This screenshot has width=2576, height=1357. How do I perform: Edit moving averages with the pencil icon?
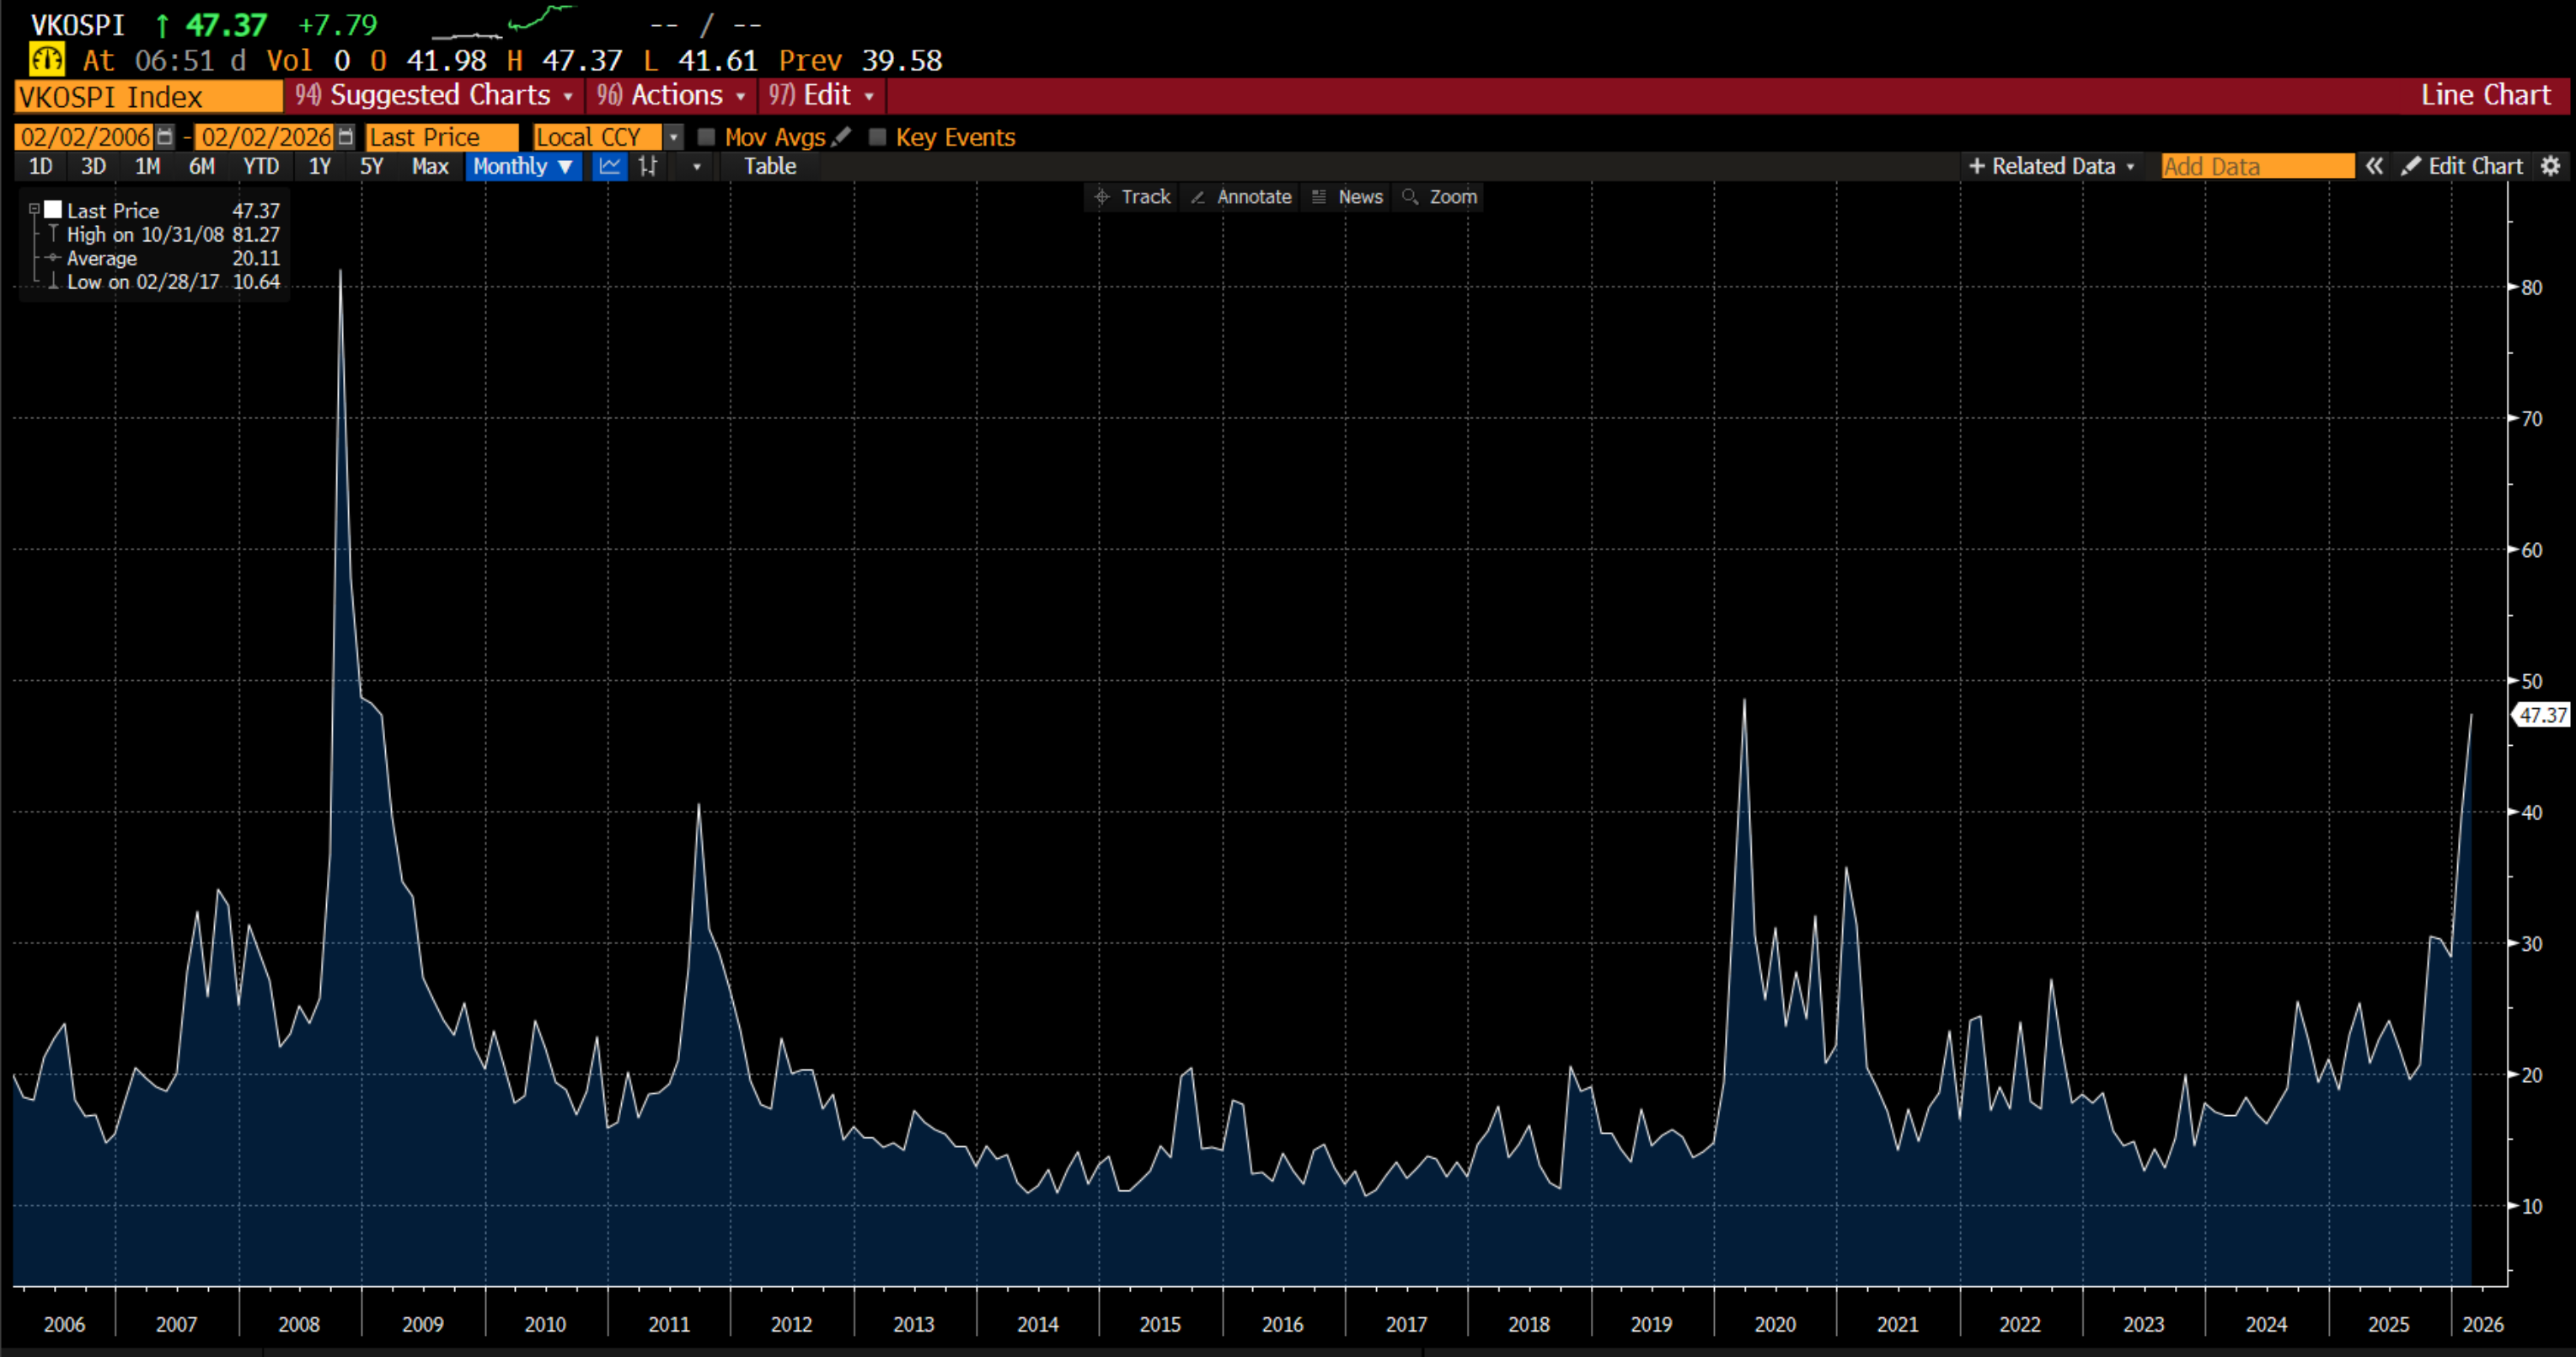842,136
